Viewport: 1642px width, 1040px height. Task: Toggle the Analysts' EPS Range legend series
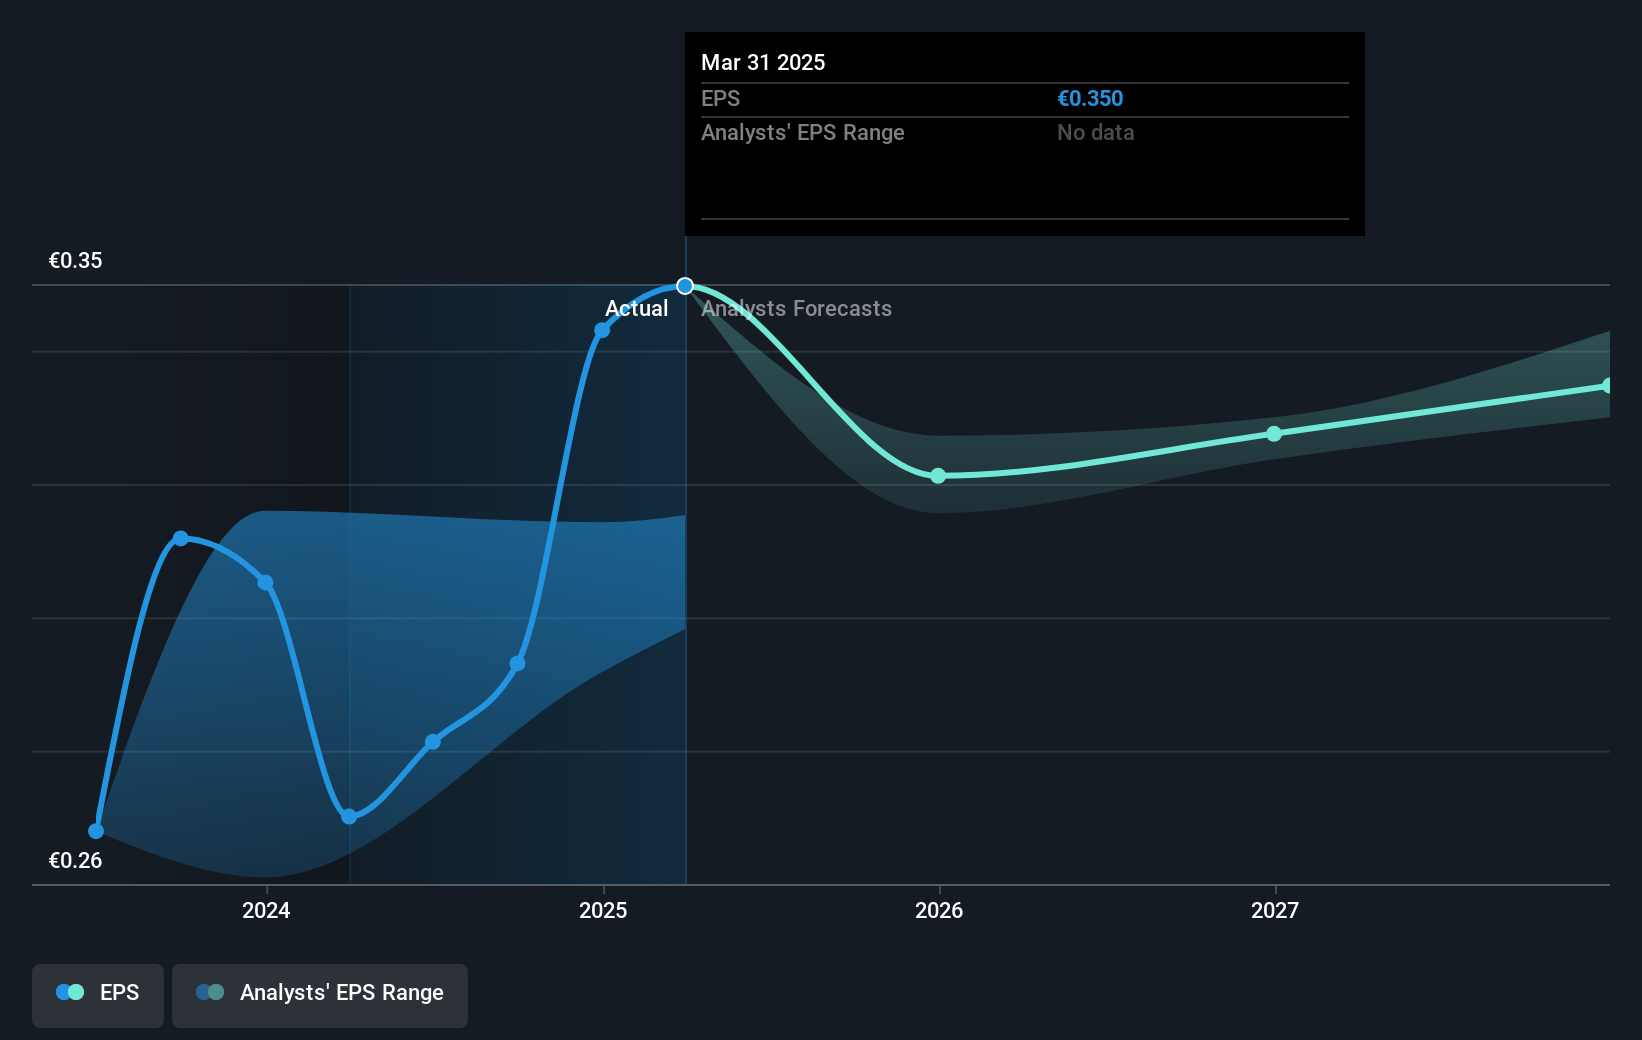tap(320, 995)
